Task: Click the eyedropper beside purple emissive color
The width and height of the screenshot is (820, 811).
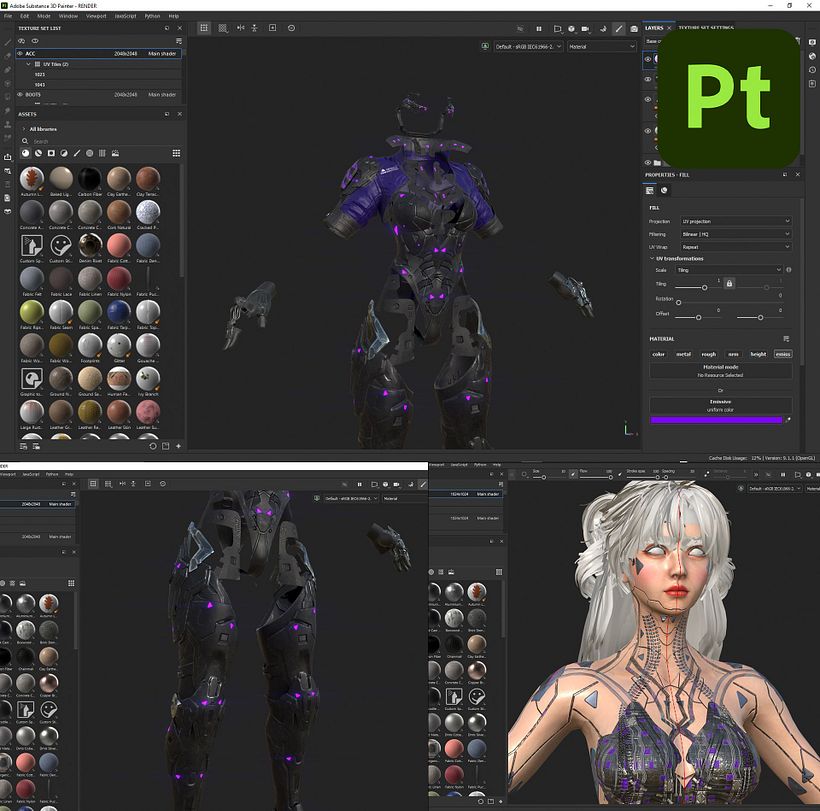Action: click(788, 420)
